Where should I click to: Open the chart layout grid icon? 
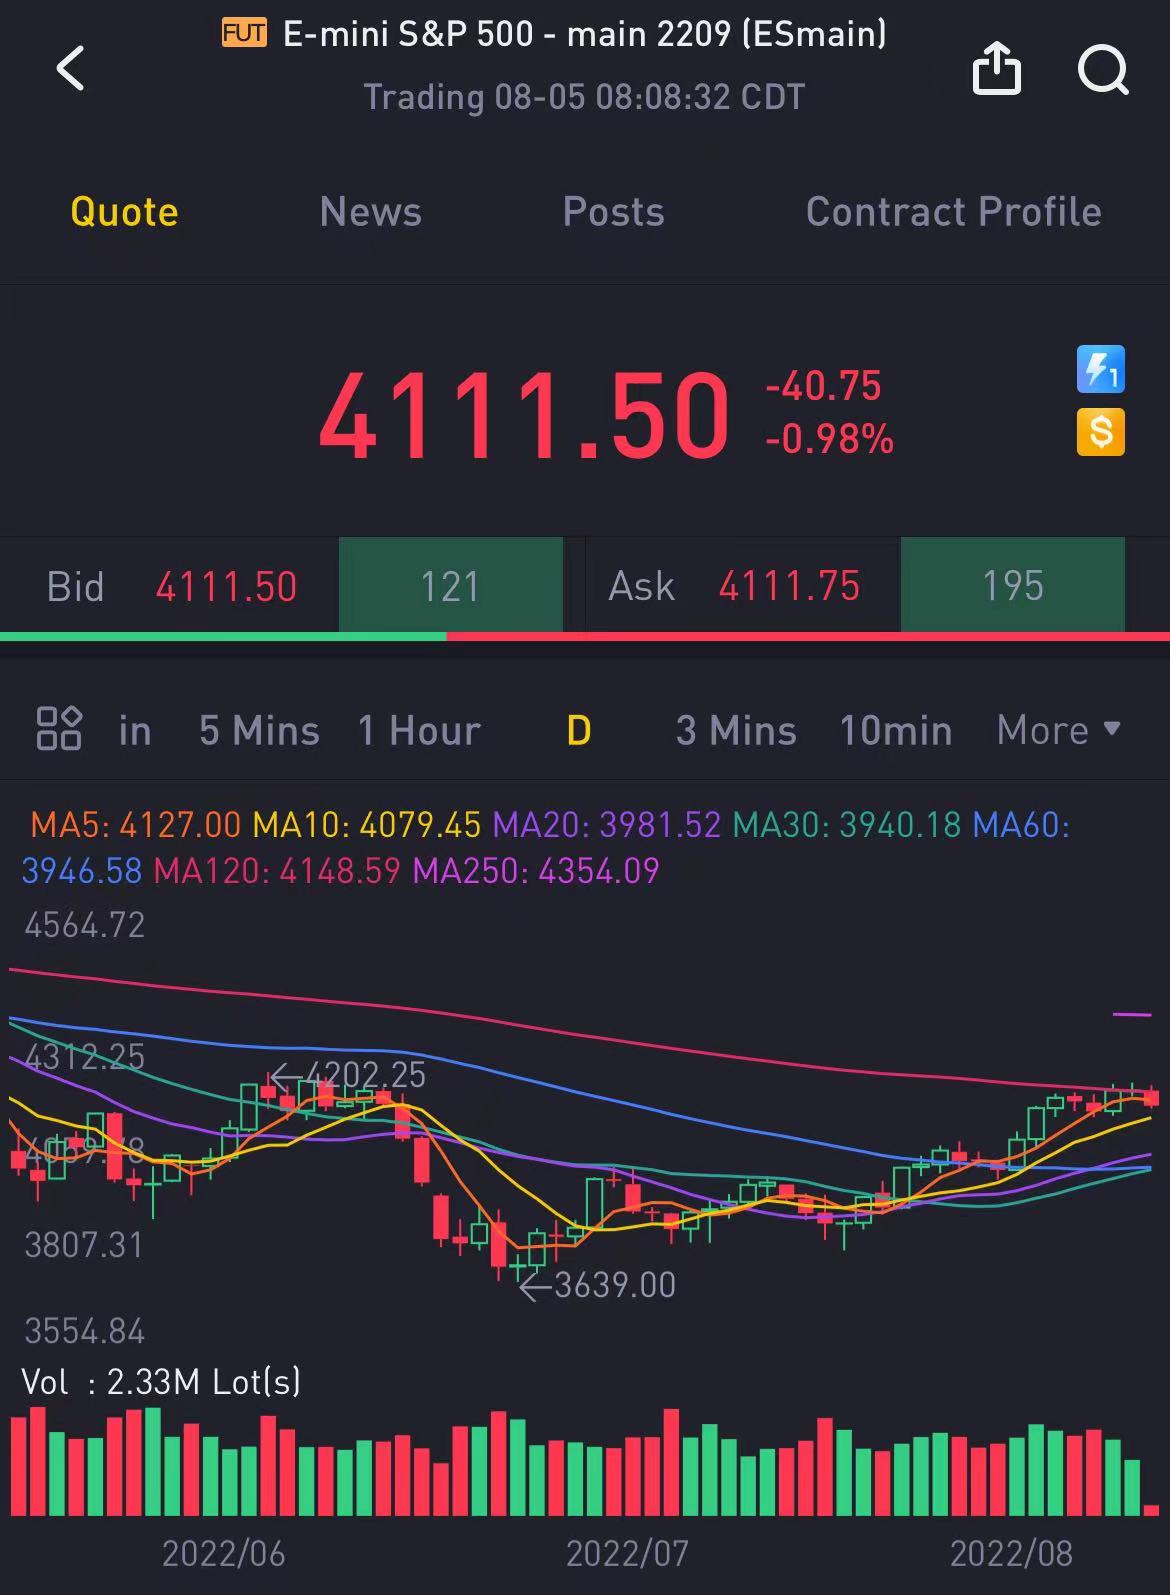point(59,728)
